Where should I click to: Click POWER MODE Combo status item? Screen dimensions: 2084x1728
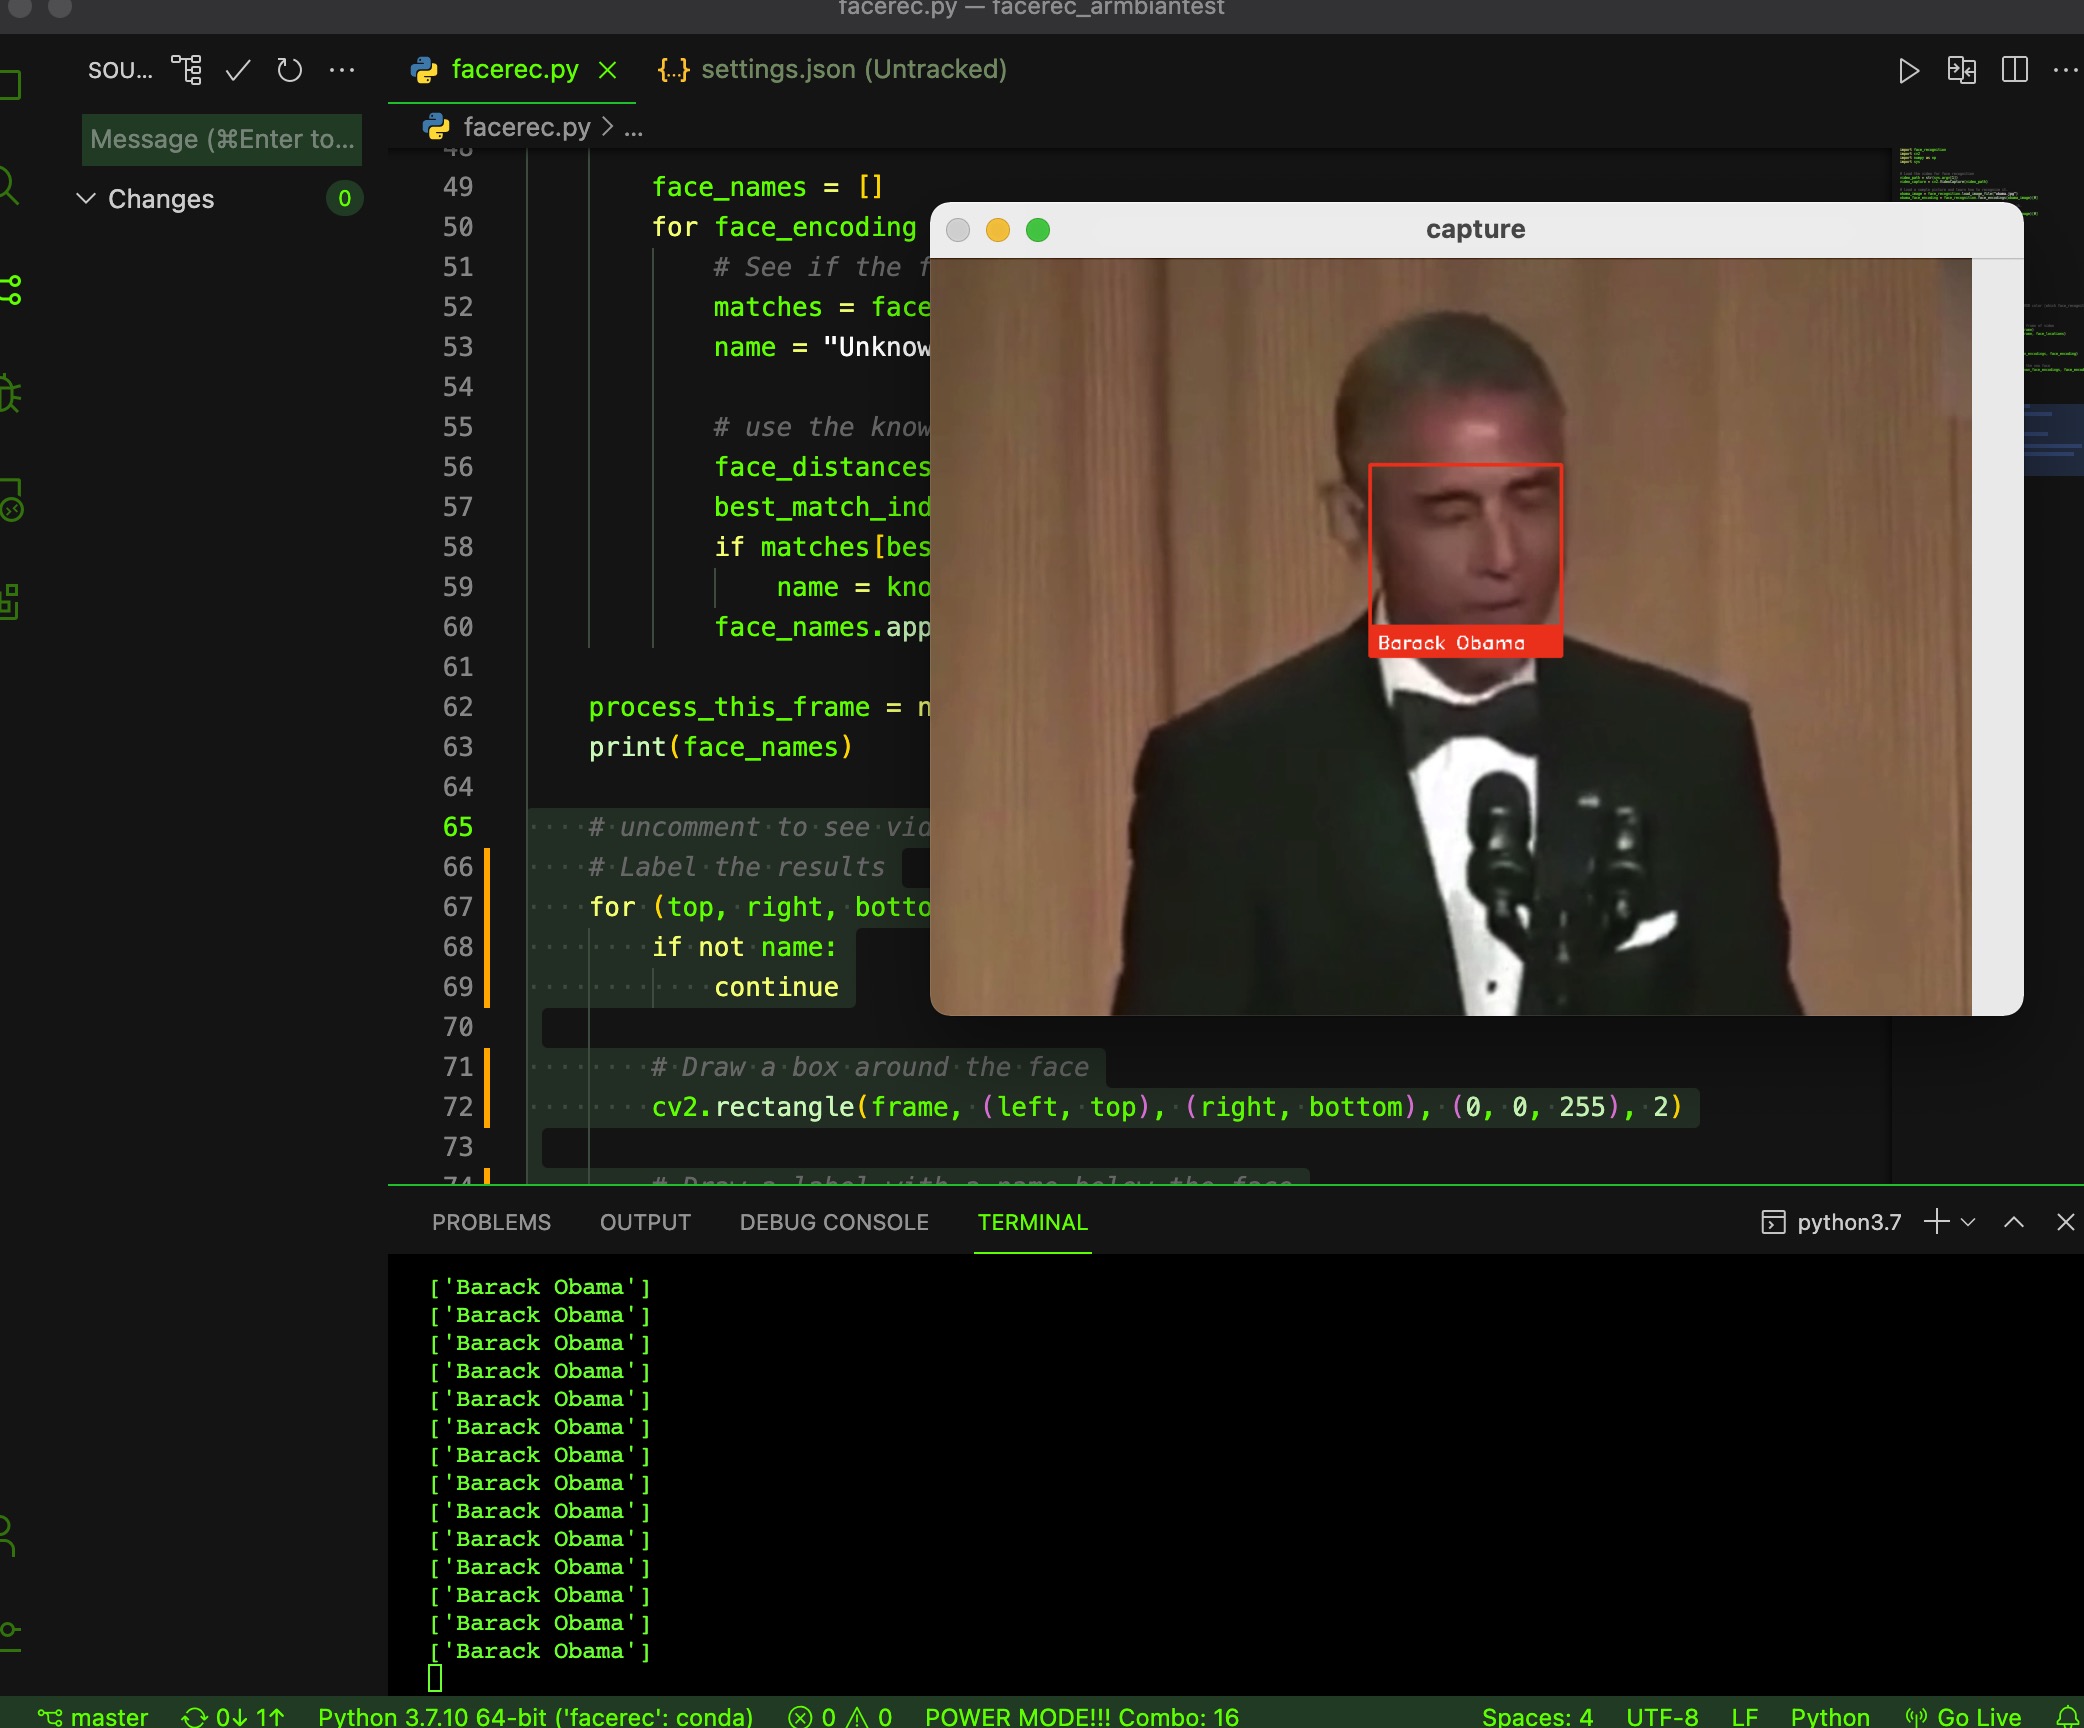tap(1082, 1716)
